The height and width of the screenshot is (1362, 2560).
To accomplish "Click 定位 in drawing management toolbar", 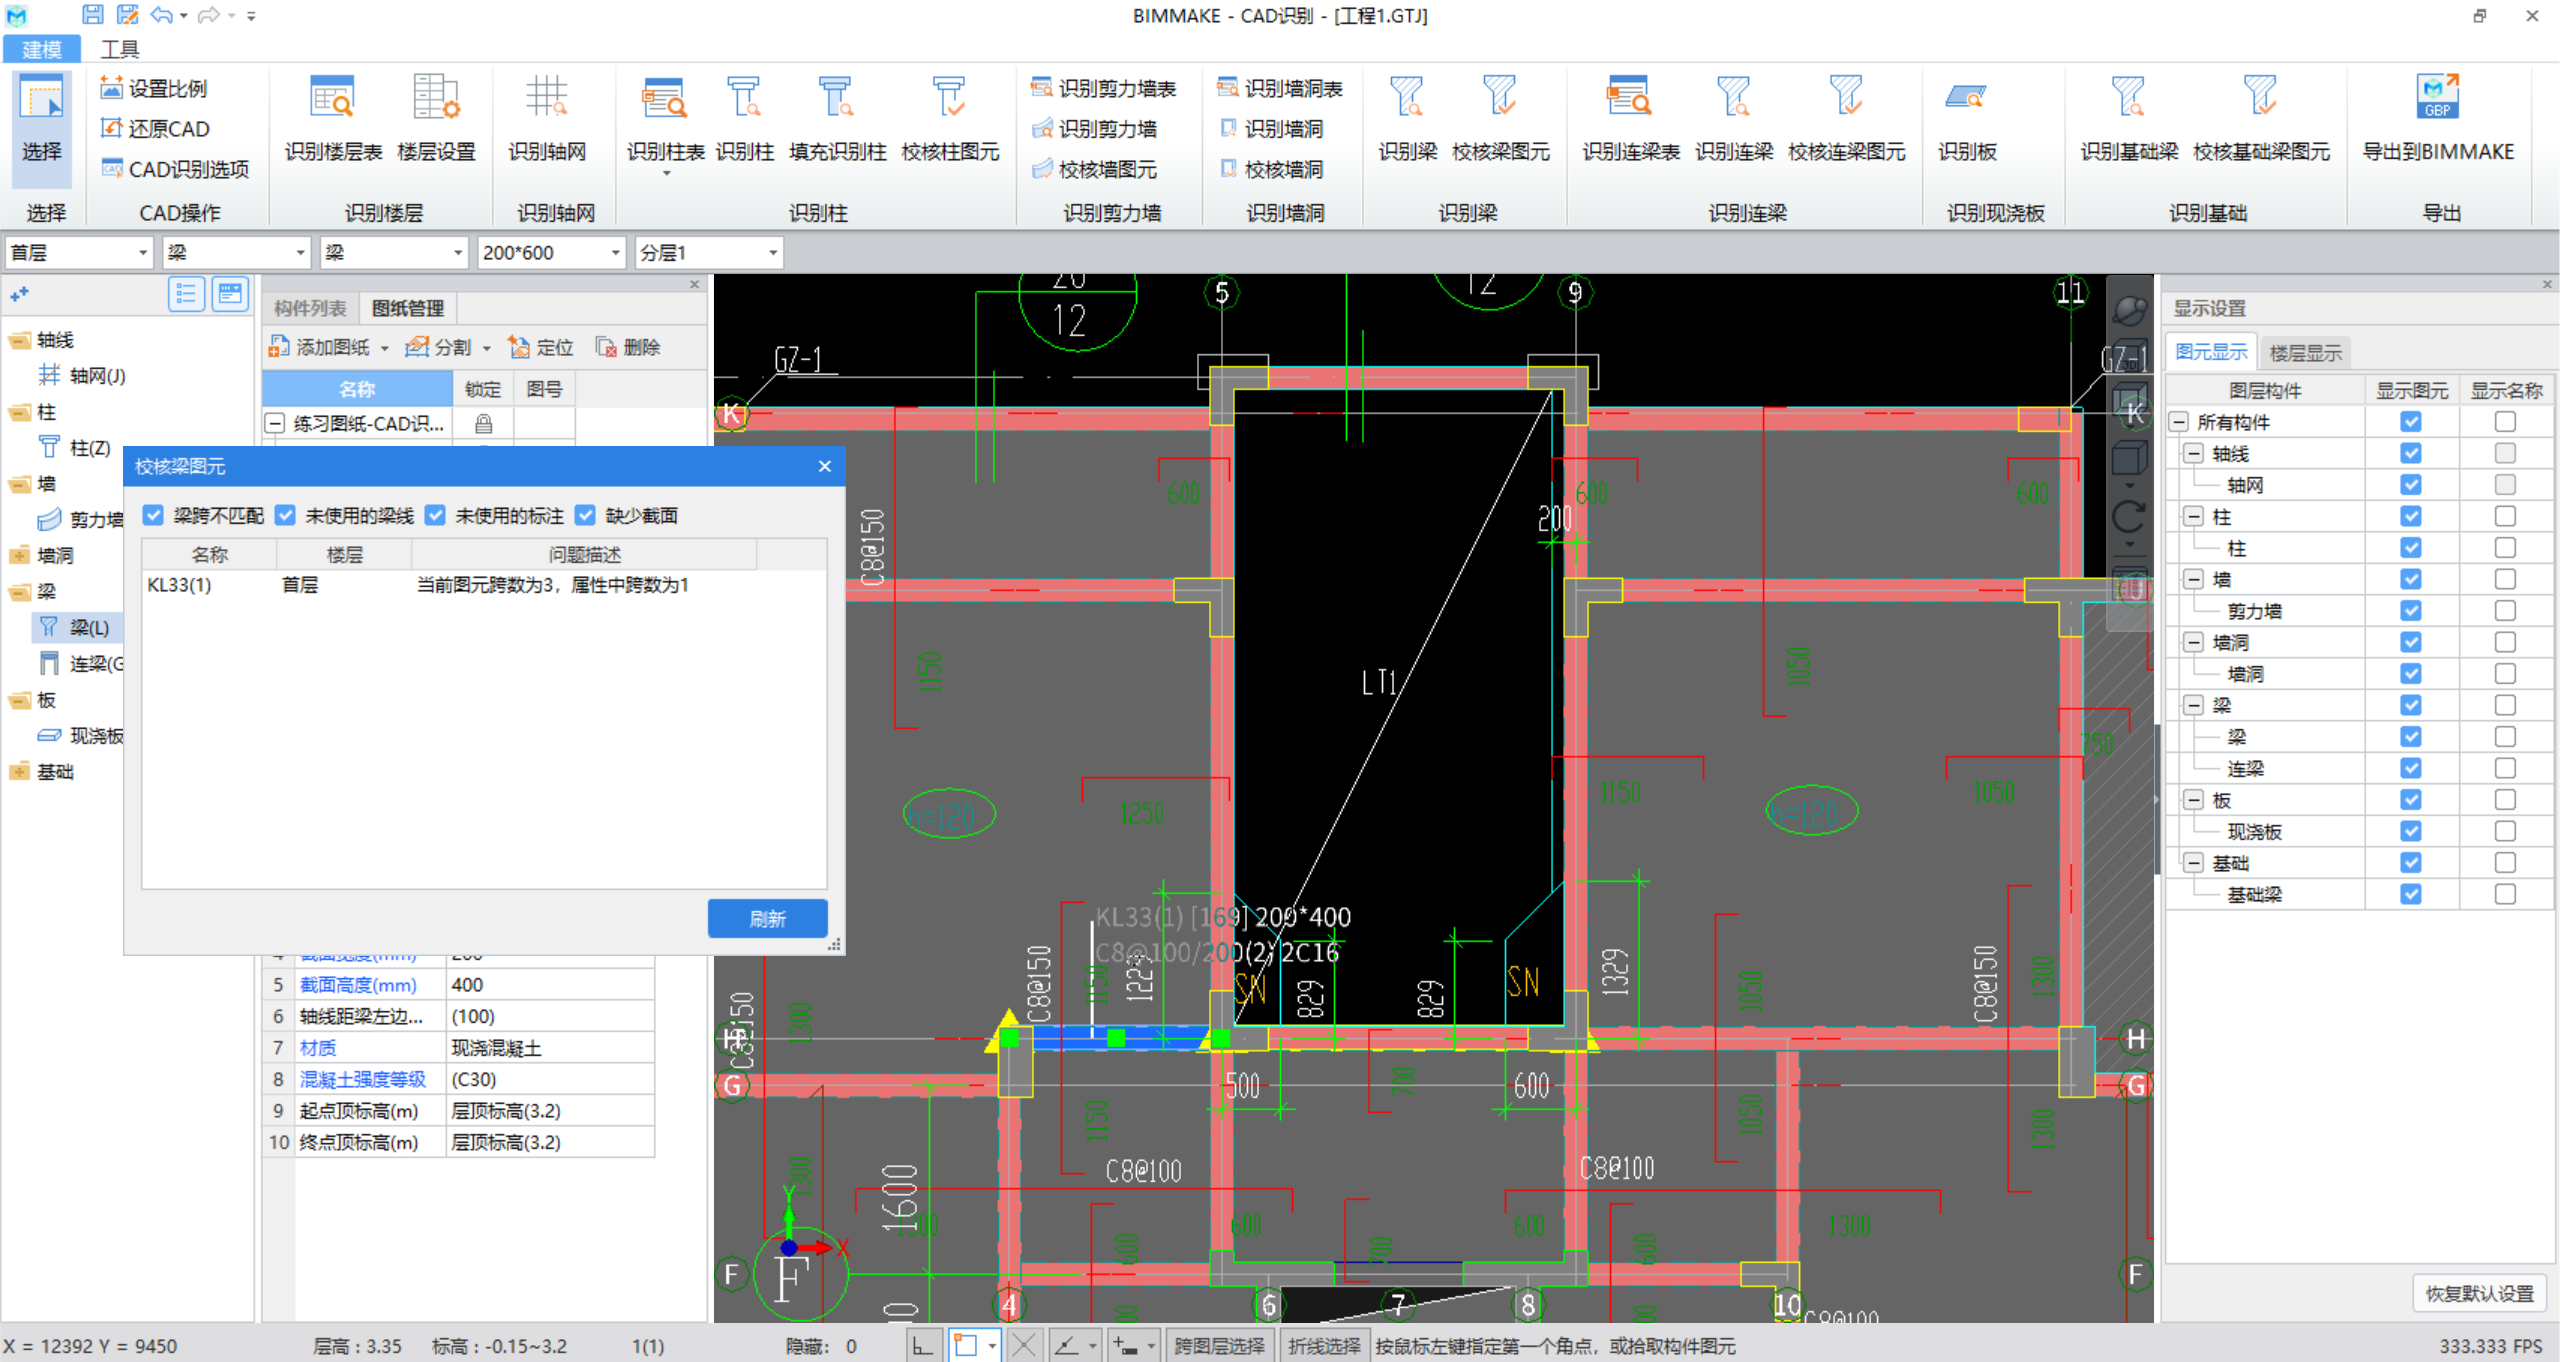I will (541, 347).
